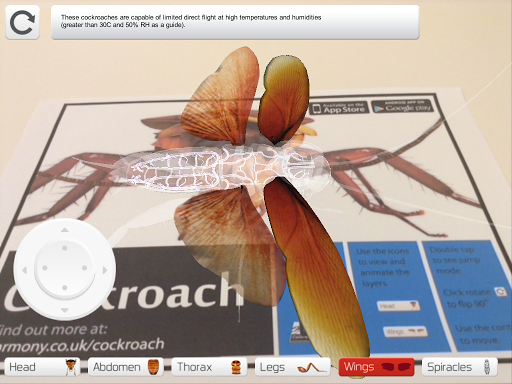Tap the right arrow on the control pad

click(x=105, y=270)
